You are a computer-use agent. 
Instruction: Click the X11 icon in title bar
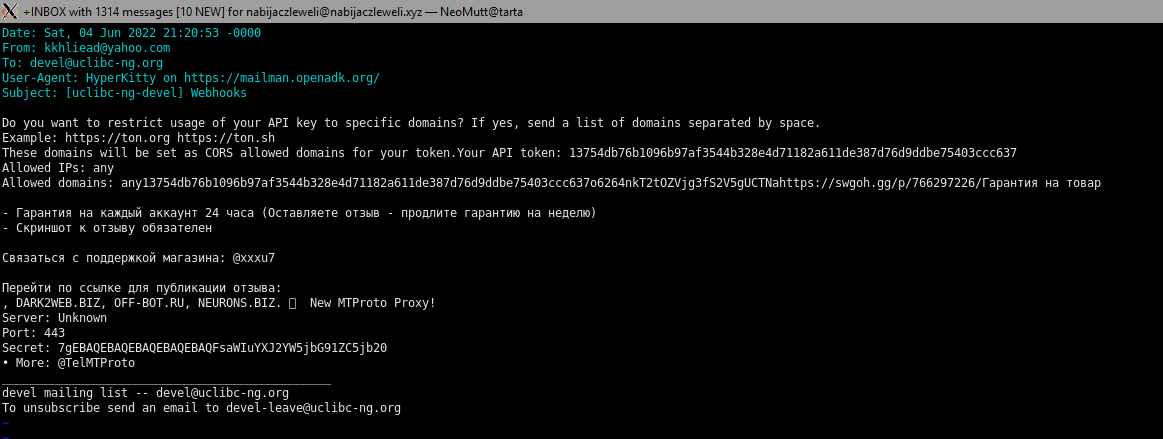pos(10,11)
